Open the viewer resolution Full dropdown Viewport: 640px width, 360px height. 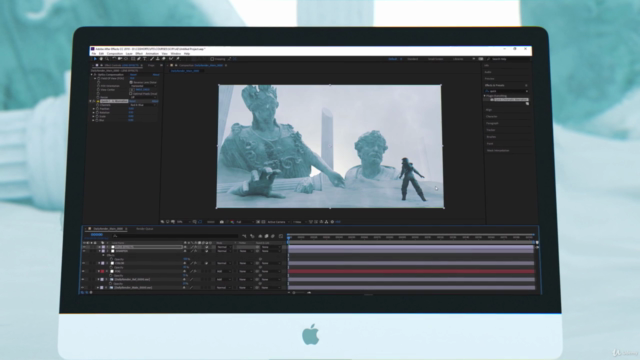click(244, 222)
